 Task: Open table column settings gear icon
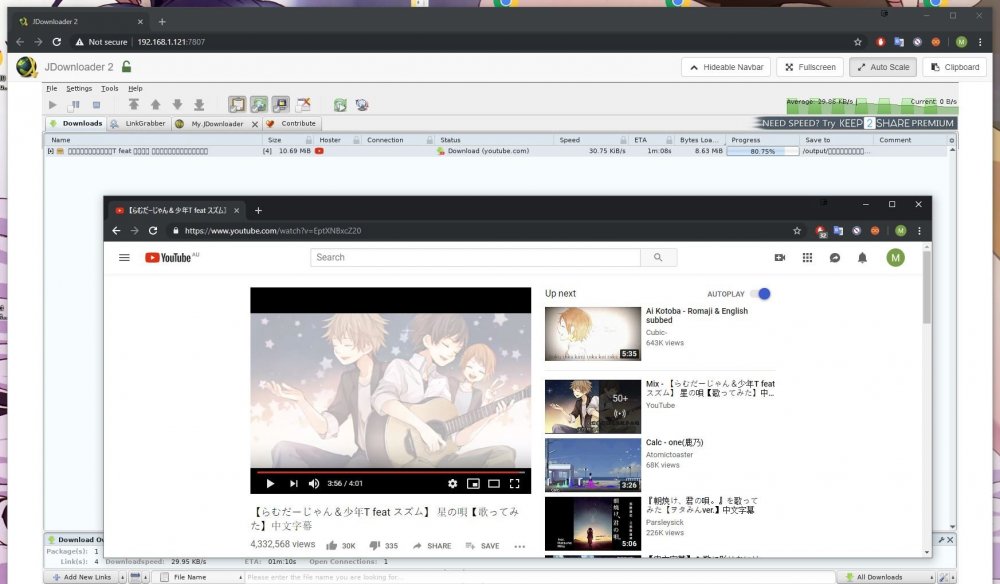point(952,140)
